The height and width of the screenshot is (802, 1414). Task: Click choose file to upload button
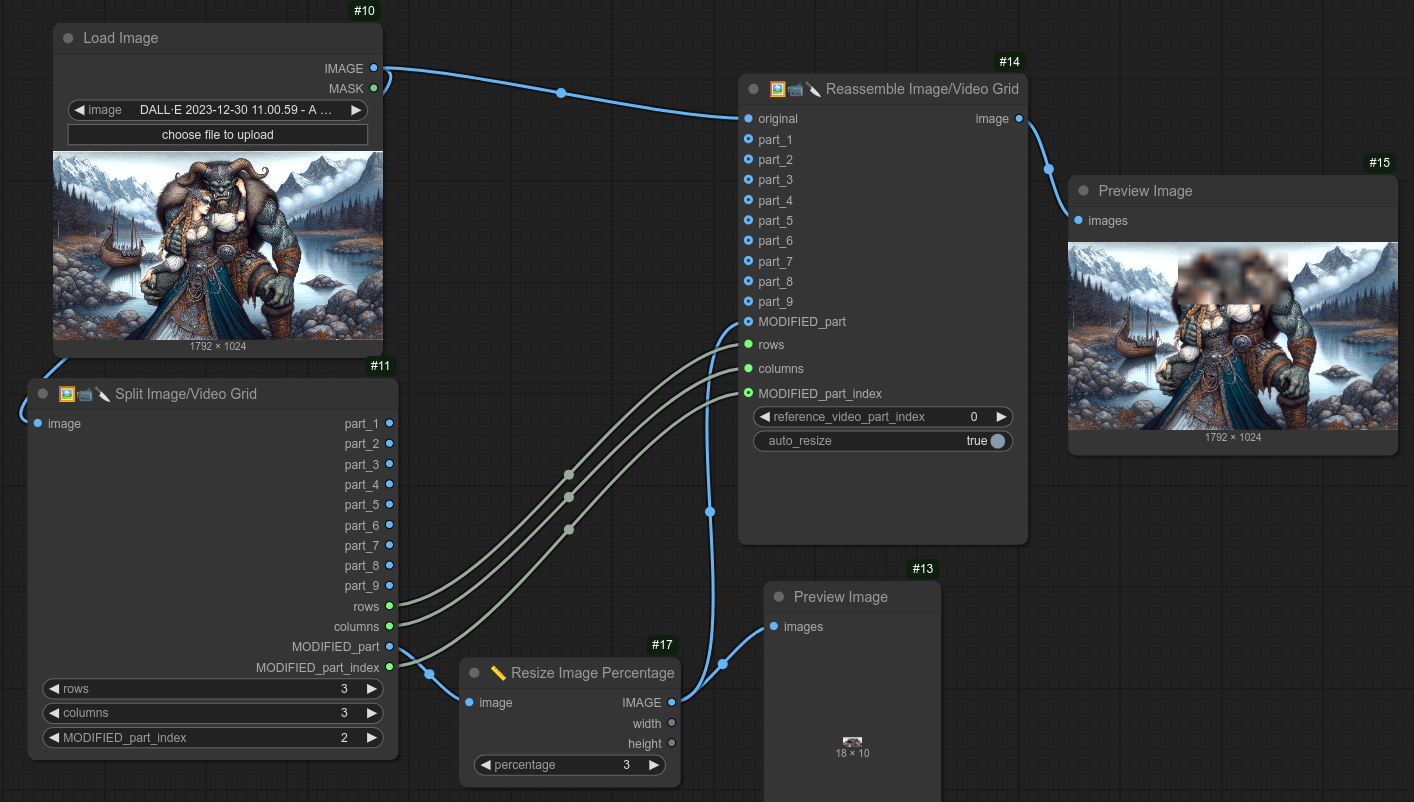click(218, 135)
